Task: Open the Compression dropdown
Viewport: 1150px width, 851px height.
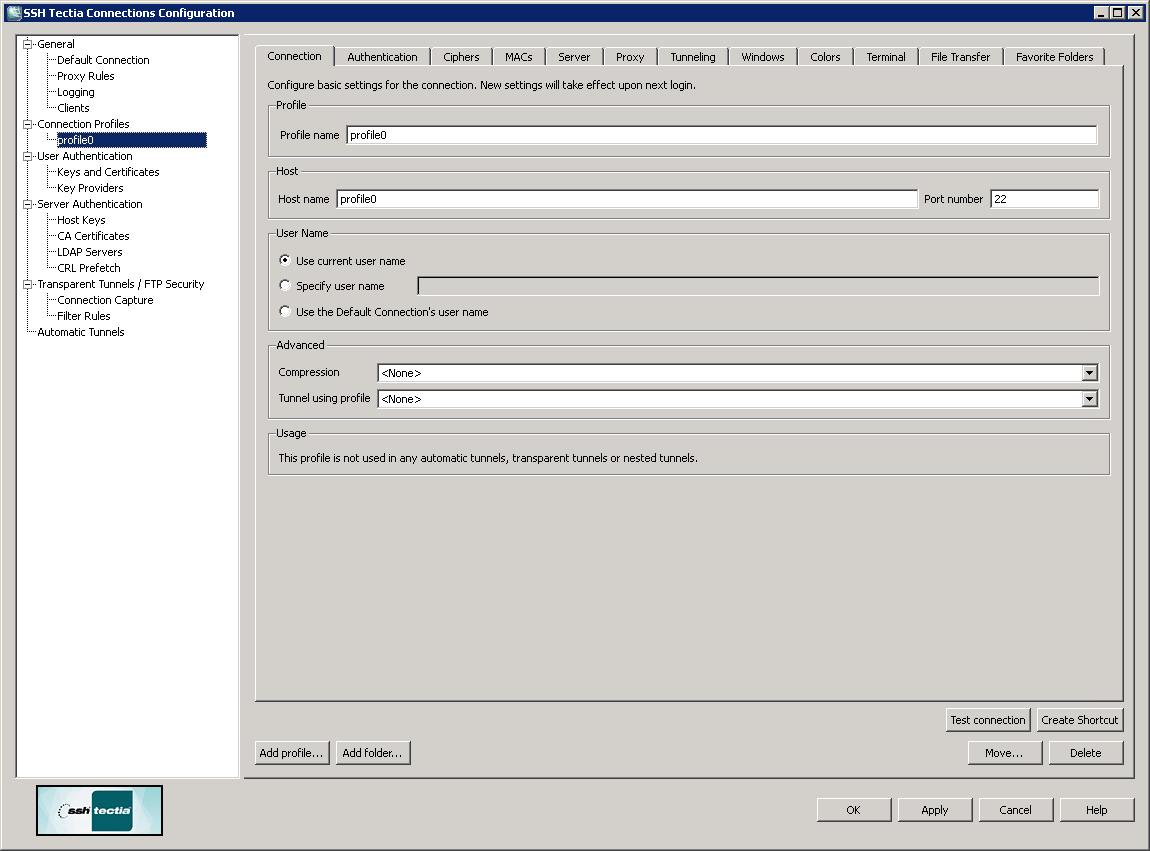Action: click(1089, 372)
